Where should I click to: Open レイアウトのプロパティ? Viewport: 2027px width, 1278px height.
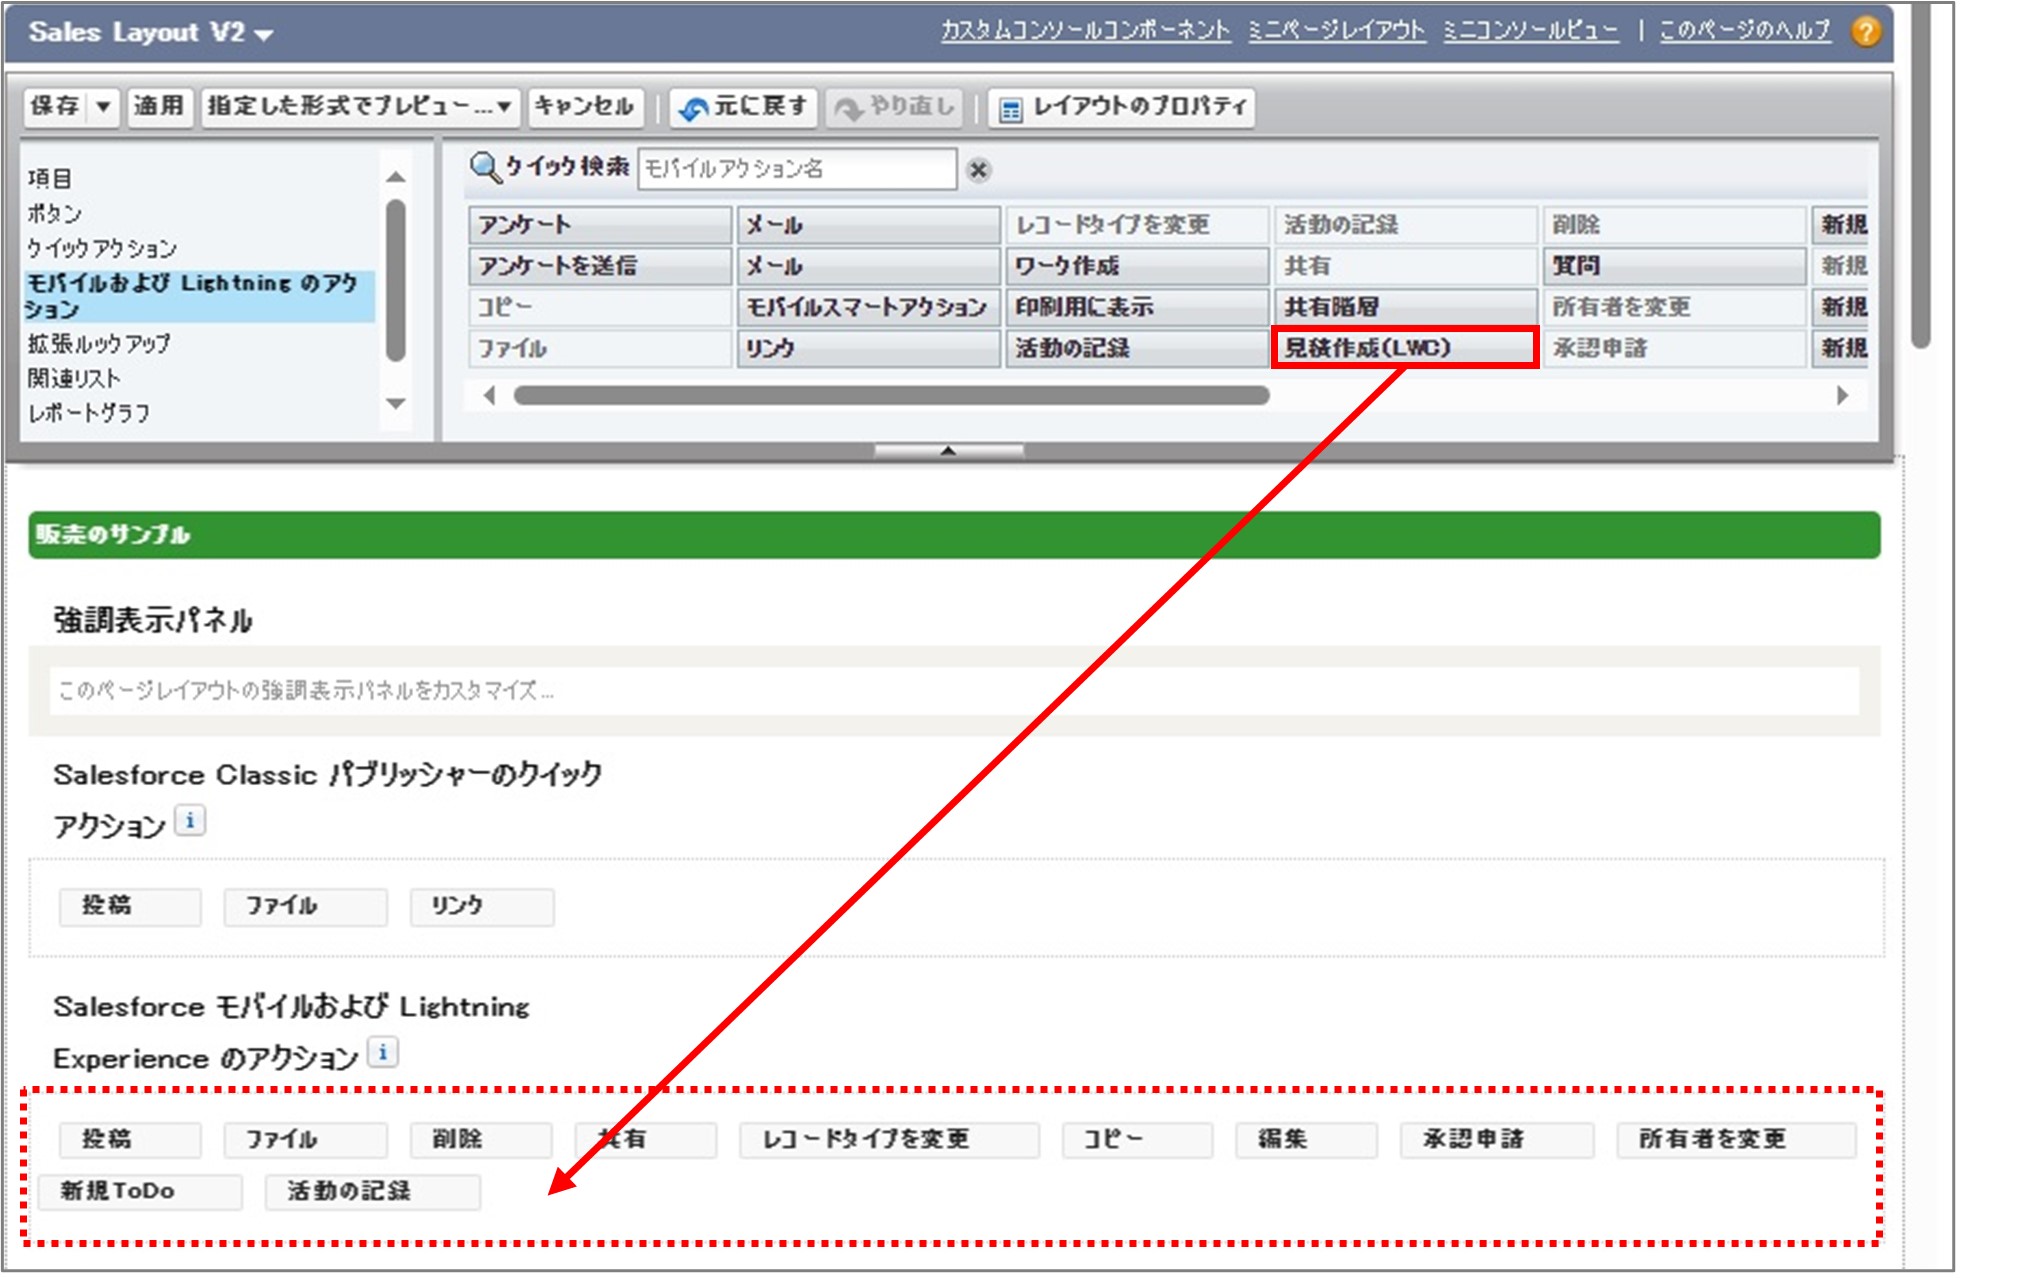click(x=1122, y=106)
